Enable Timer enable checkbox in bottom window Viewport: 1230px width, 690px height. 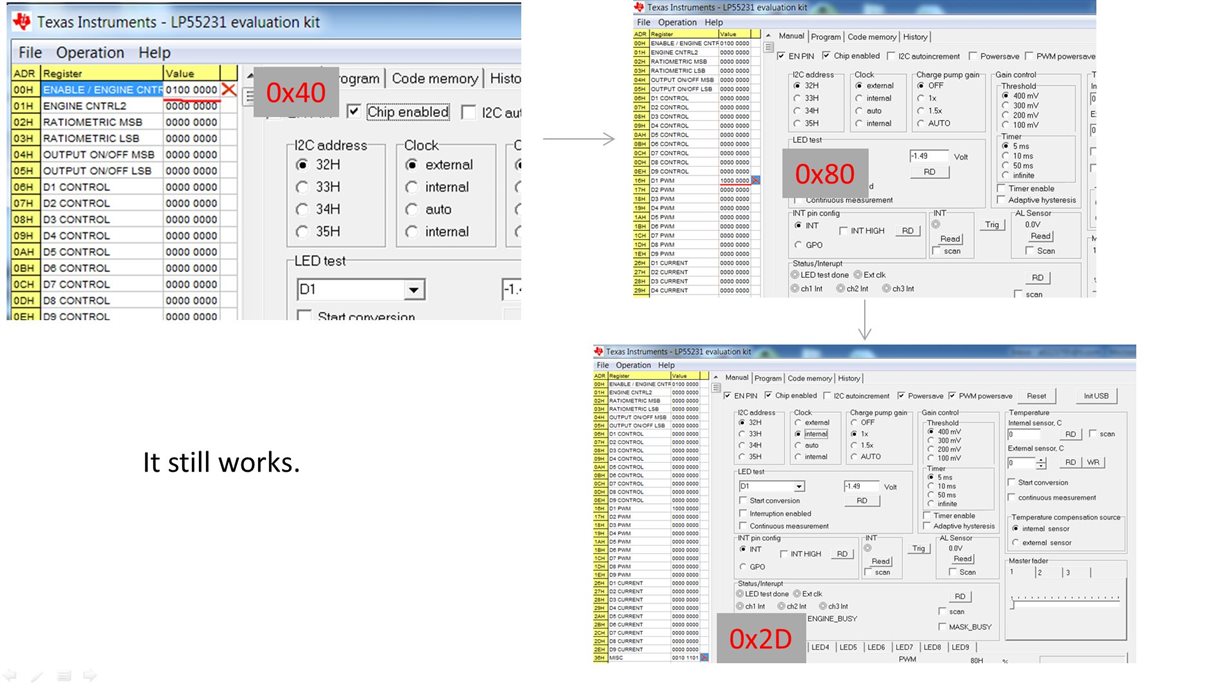pyautogui.click(x=927, y=516)
